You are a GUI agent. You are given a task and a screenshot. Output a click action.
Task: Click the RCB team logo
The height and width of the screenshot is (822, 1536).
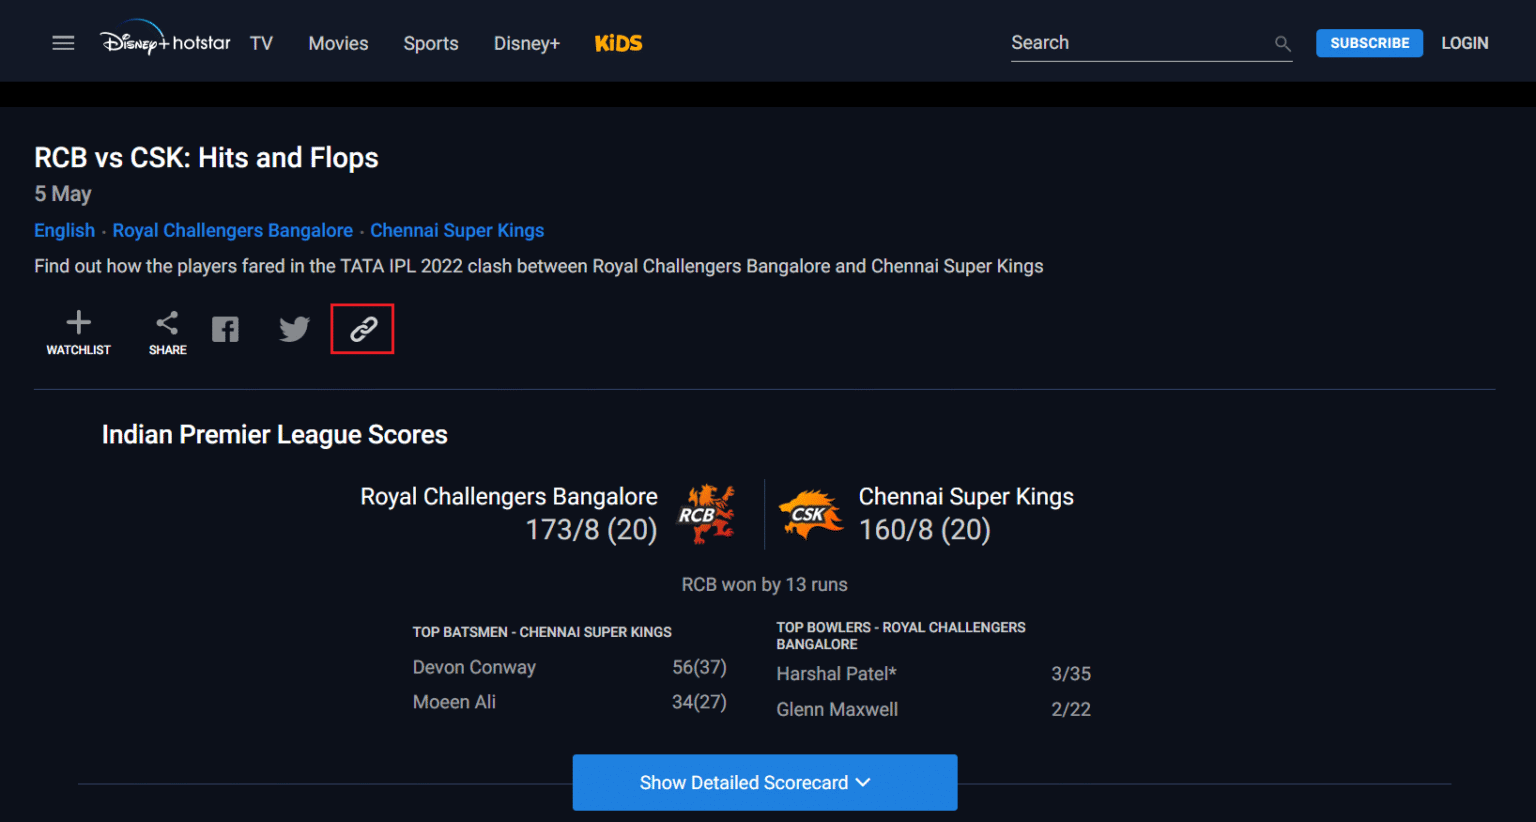coord(707,514)
